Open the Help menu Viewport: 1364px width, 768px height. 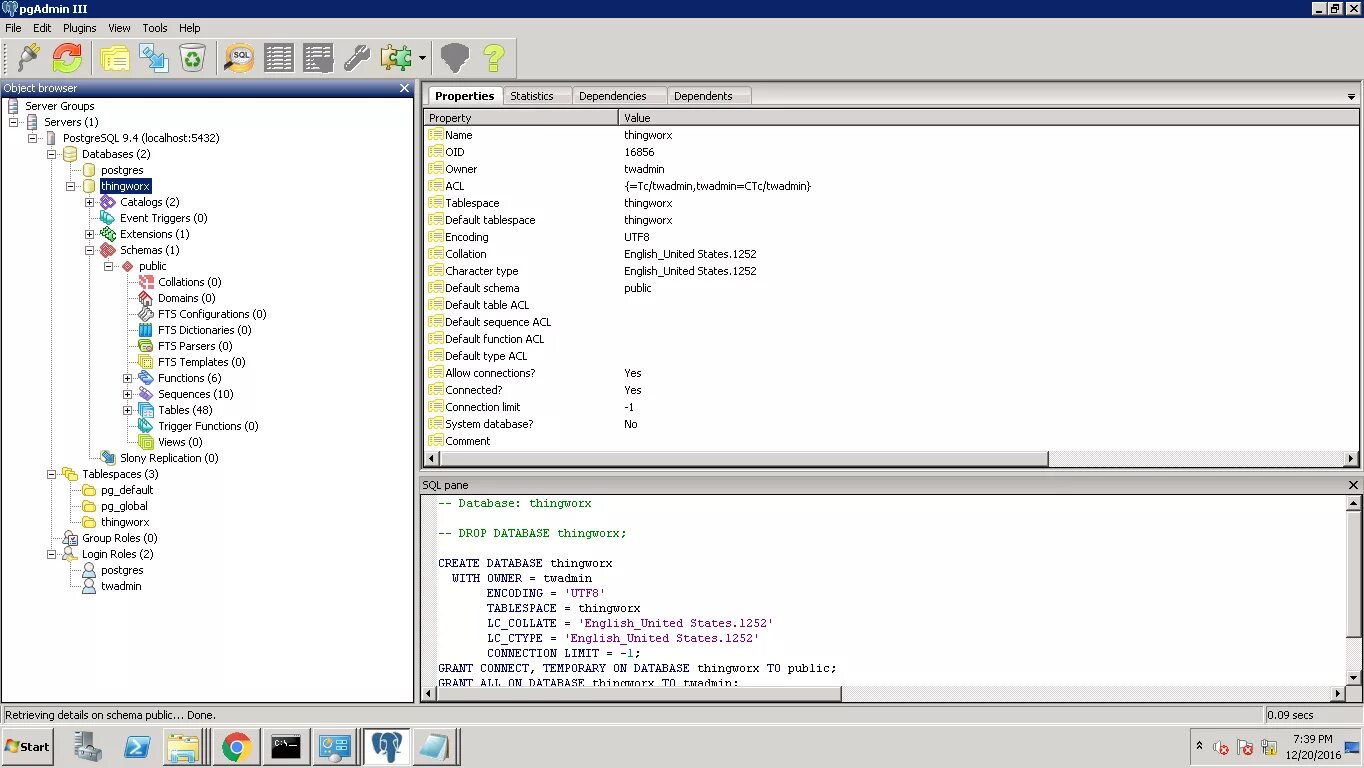point(189,28)
